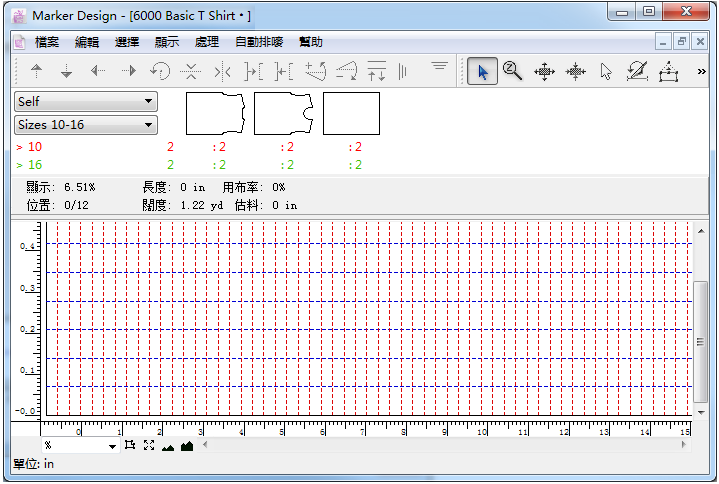Click the bracket with left arrow icon
Viewport: 719px width, 484px height.
pos(284,72)
